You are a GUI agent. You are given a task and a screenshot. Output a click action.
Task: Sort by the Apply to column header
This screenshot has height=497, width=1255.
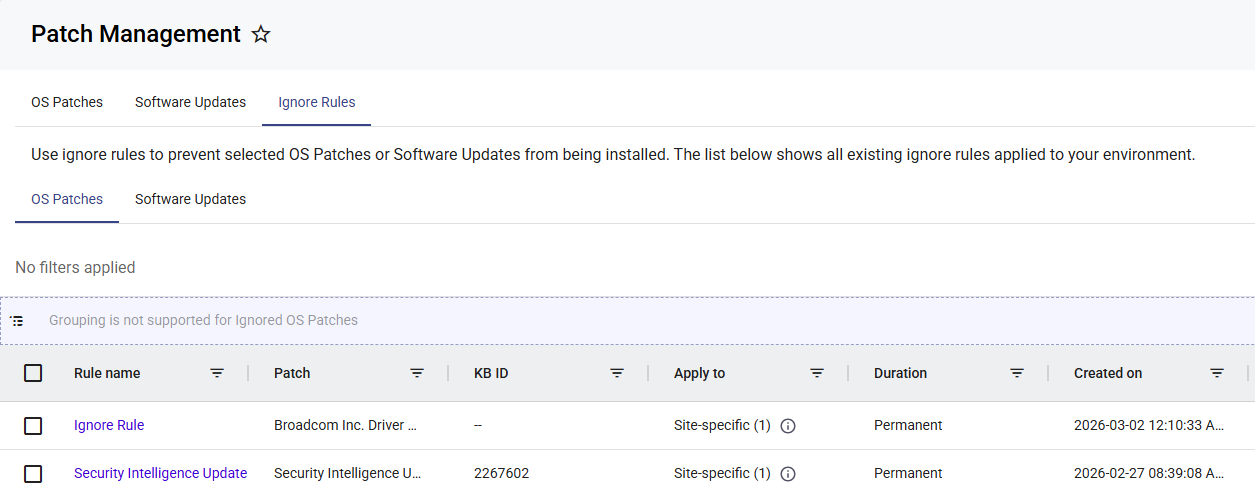[x=699, y=373]
